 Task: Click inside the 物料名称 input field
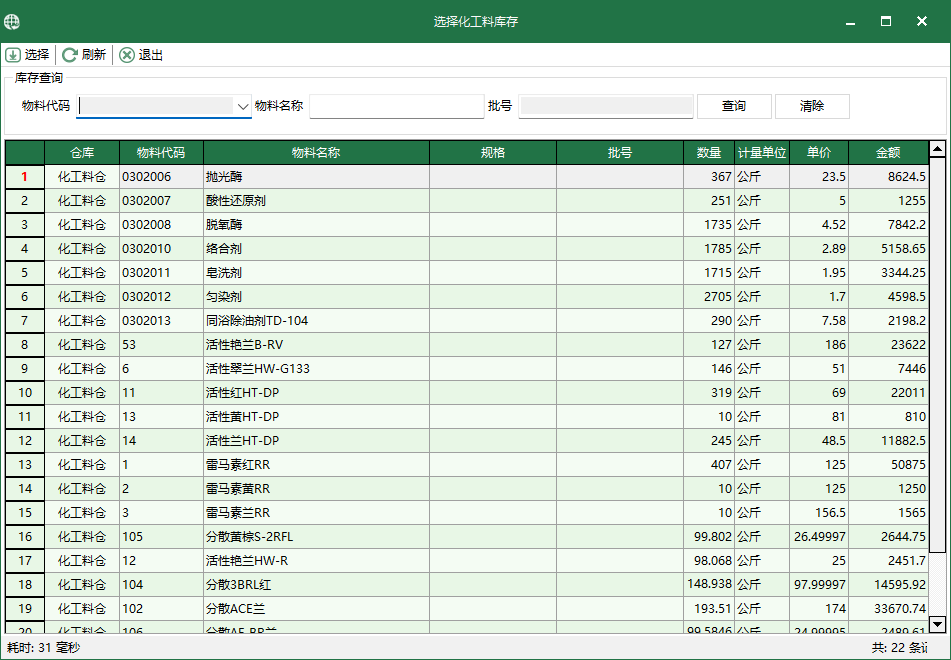click(396, 105)
